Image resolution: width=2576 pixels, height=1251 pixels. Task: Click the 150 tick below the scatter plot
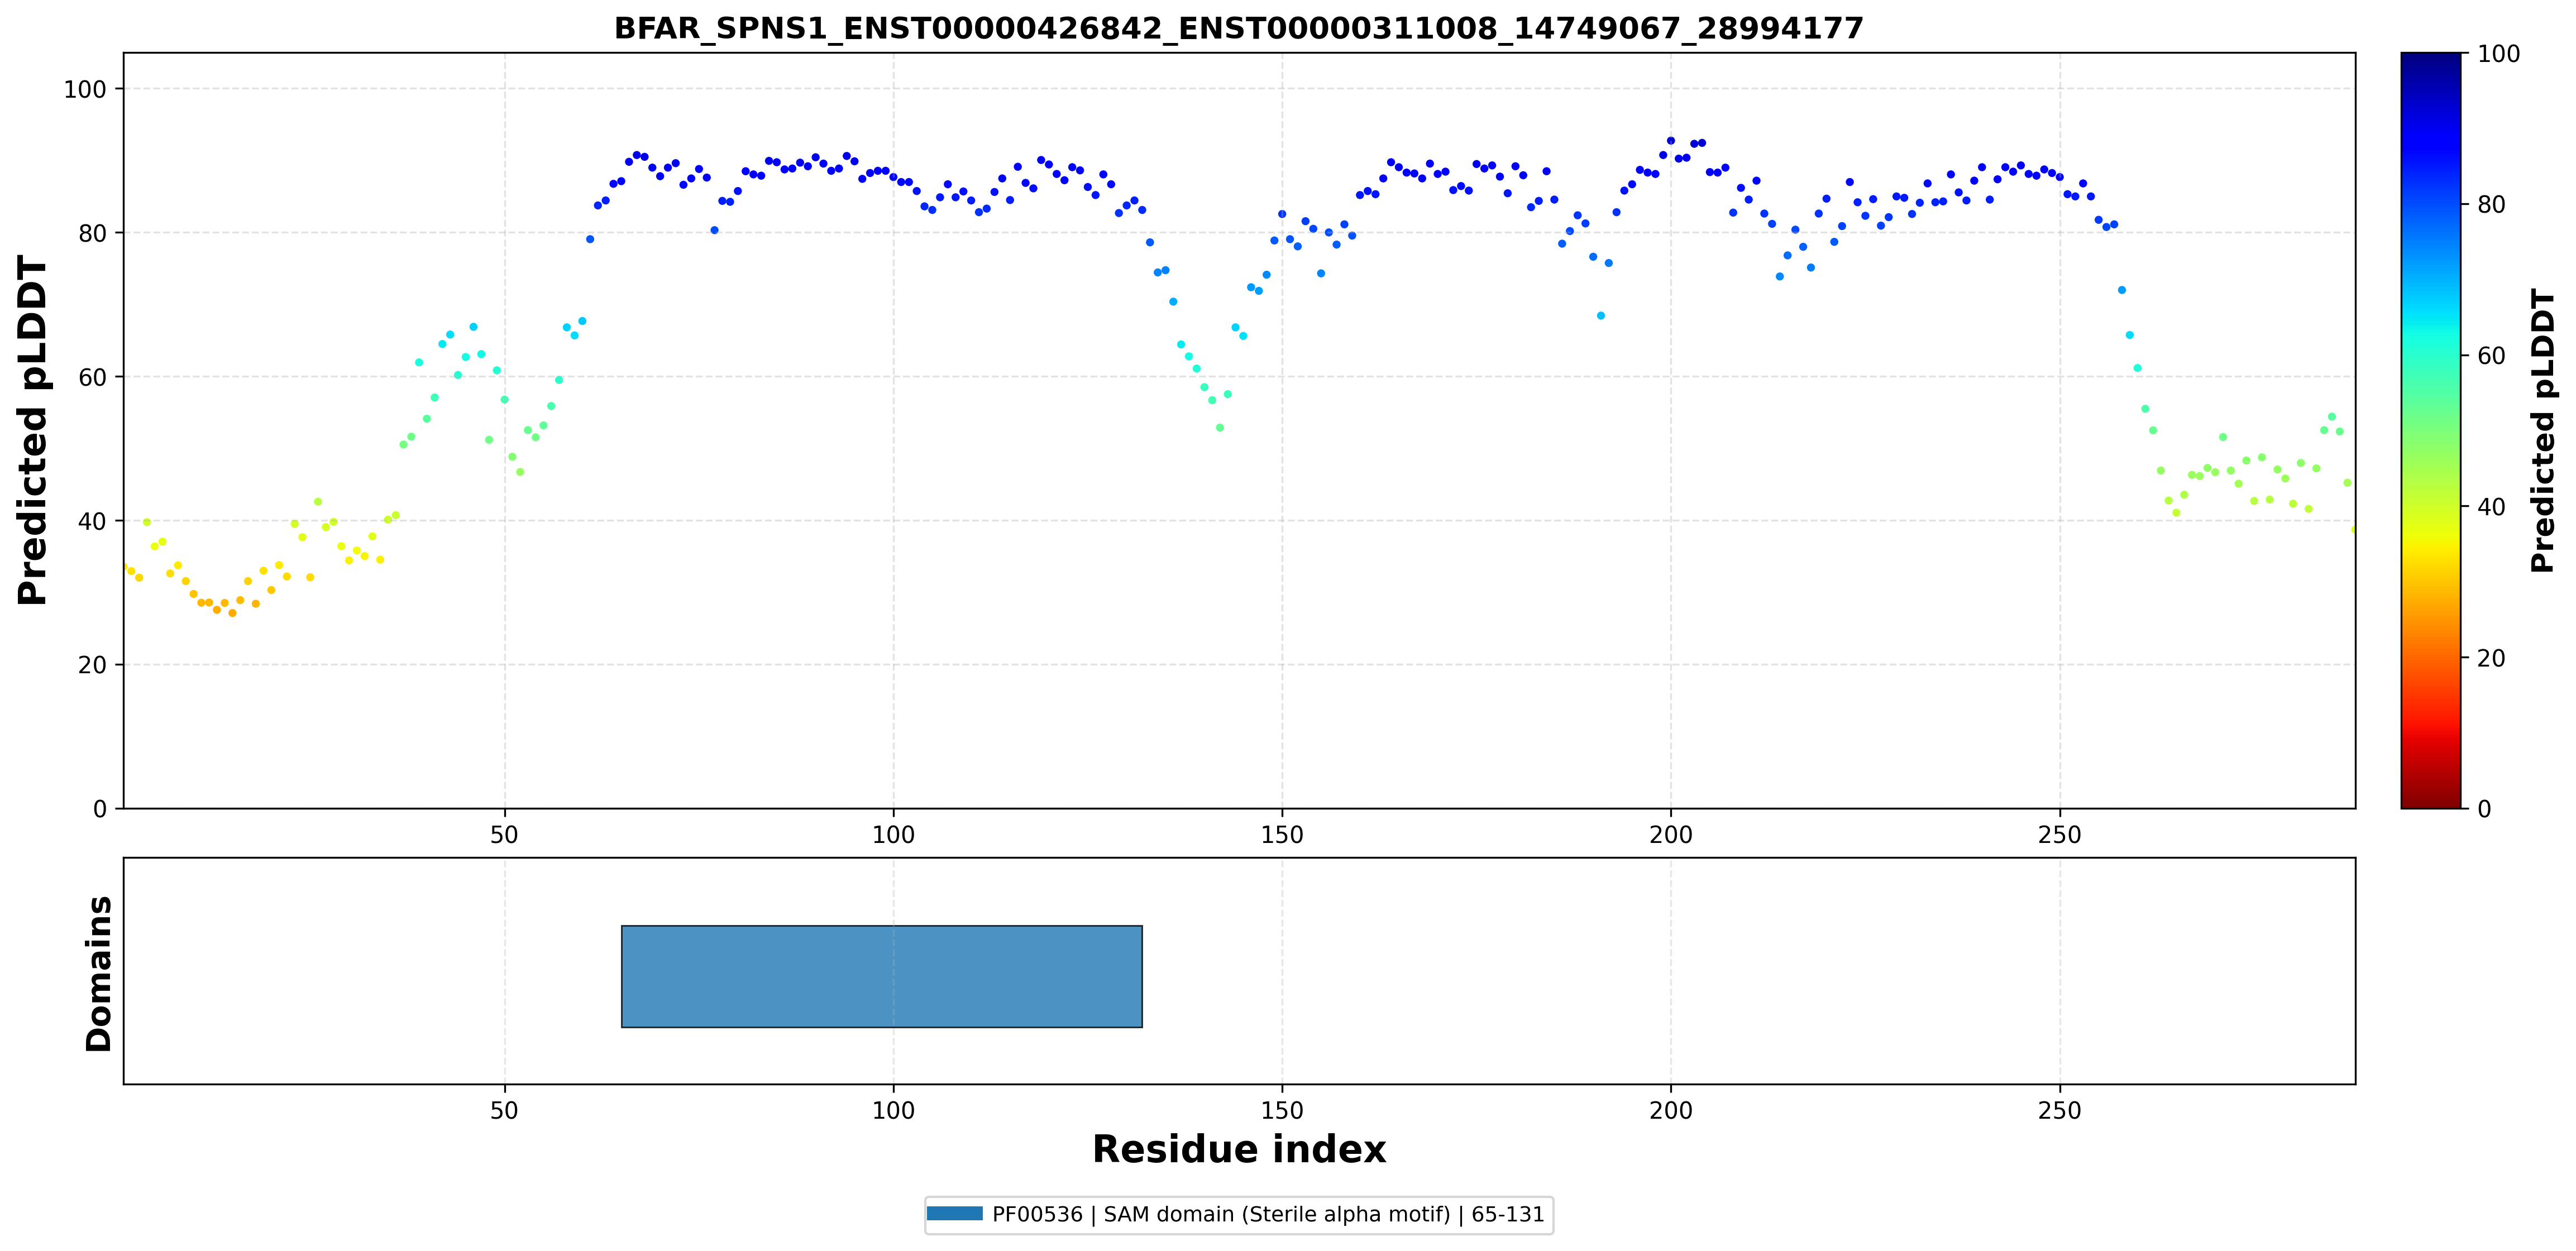point(1282,834)
